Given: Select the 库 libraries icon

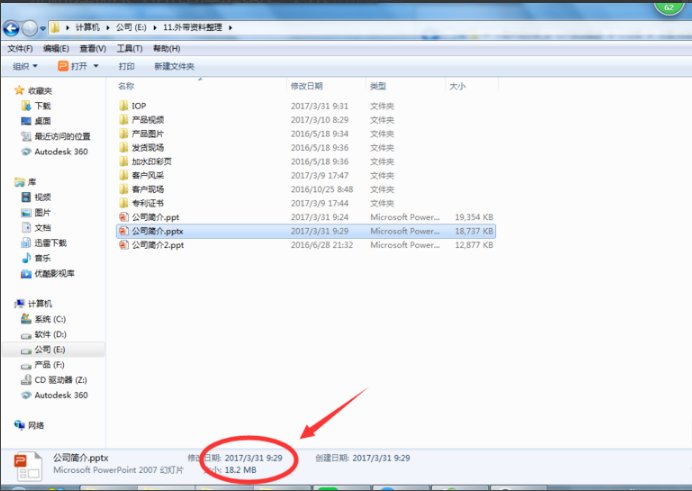Looking at the screenshot, I should click(x=19, y=182).
